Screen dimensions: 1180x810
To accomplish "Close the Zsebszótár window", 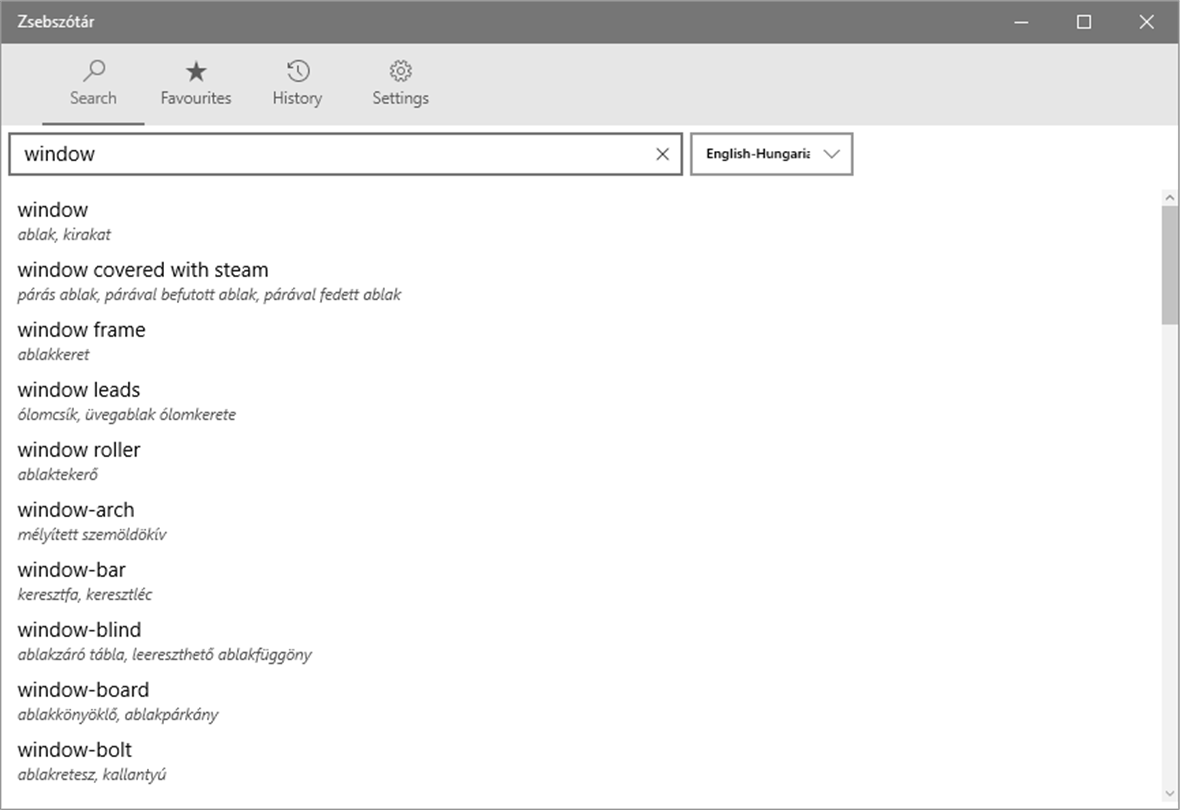I will pos(1146,22).
